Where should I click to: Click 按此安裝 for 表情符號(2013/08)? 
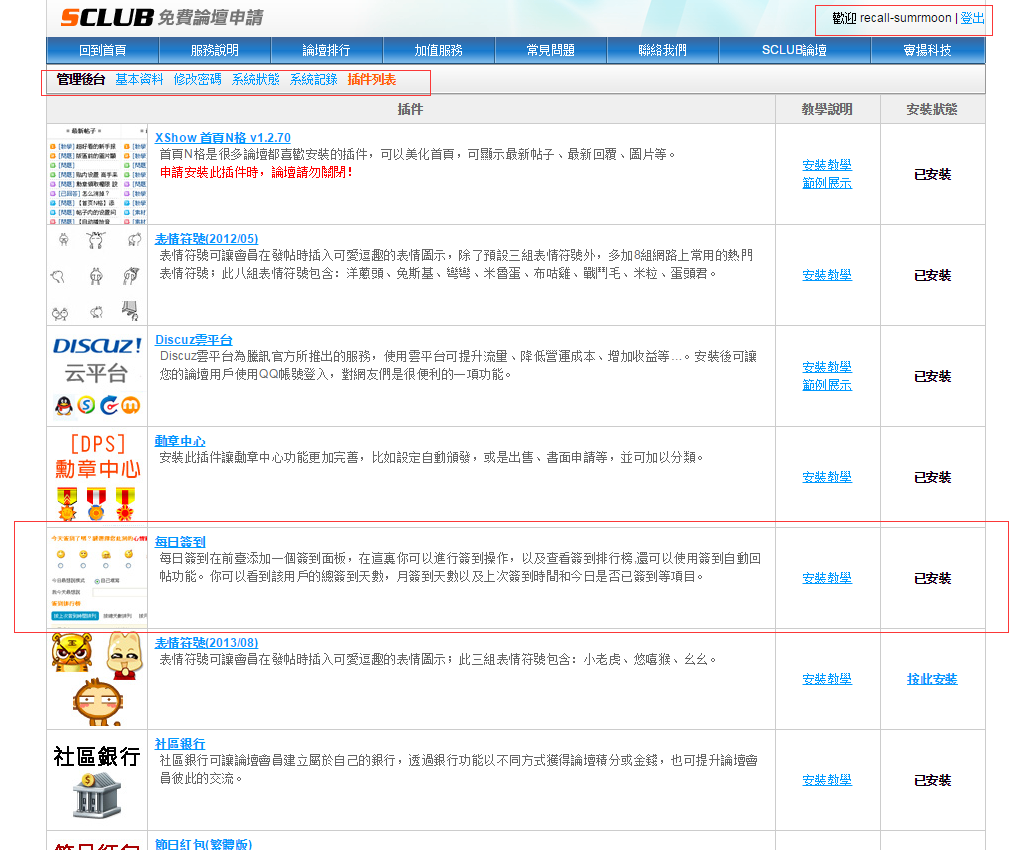(x=932, y=679)
